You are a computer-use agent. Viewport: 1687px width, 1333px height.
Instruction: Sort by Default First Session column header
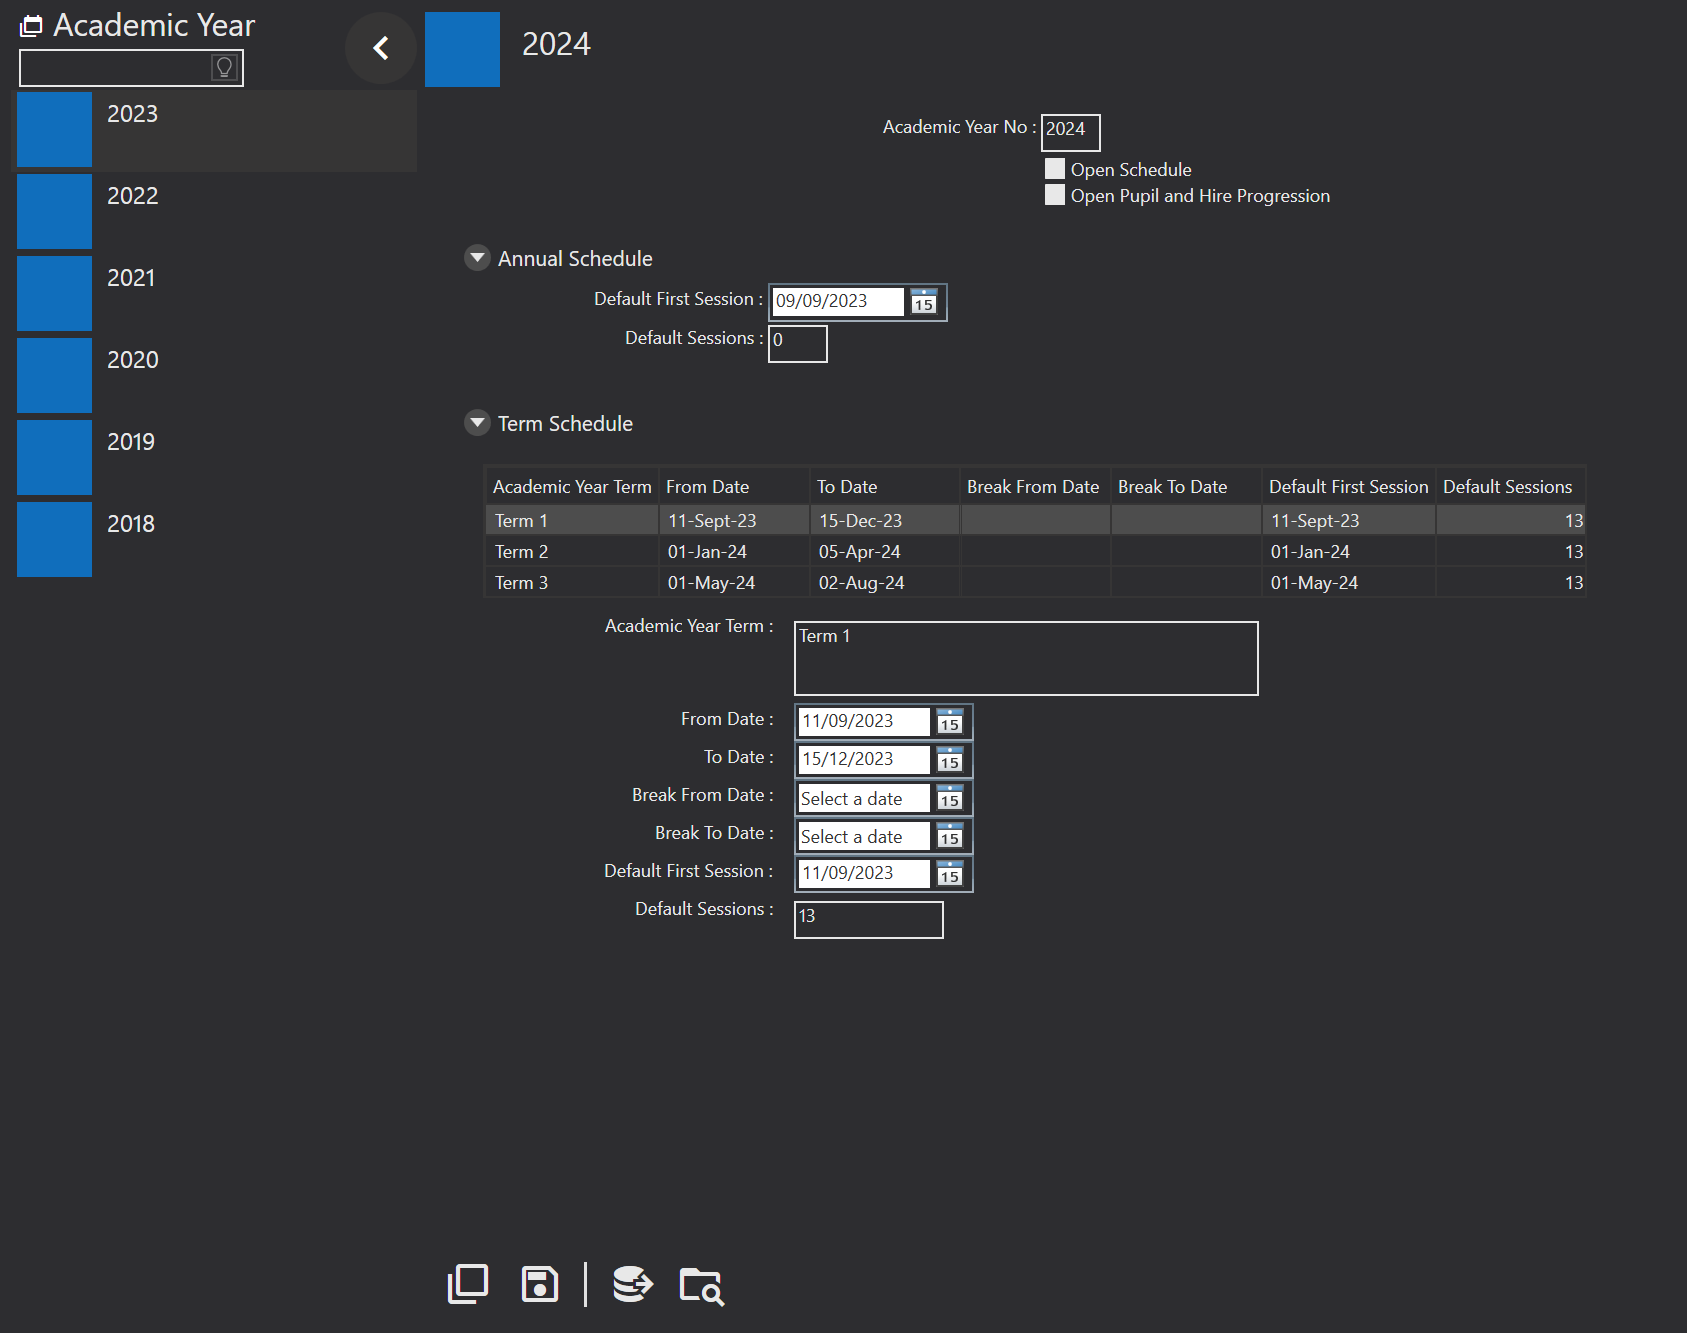tap(1349, 487)
